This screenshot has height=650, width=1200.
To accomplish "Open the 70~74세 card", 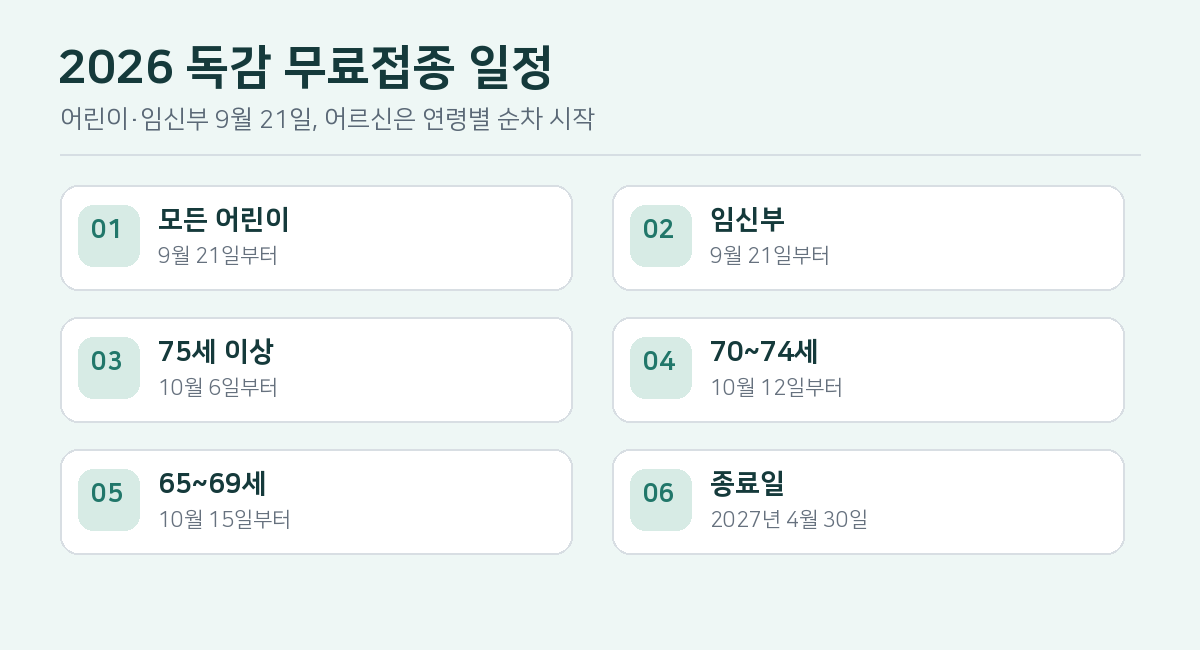I will (x=868, y=370).
